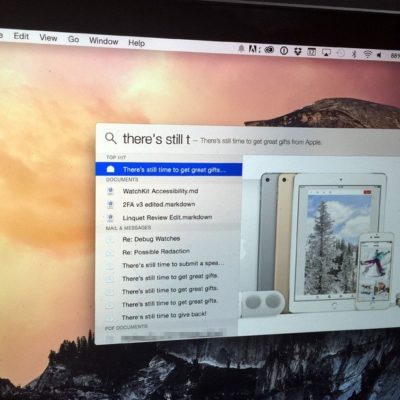Open 2FA v3 edited.markdown result
The width and height of the screenshot is (400, 400).
point(159,204)
